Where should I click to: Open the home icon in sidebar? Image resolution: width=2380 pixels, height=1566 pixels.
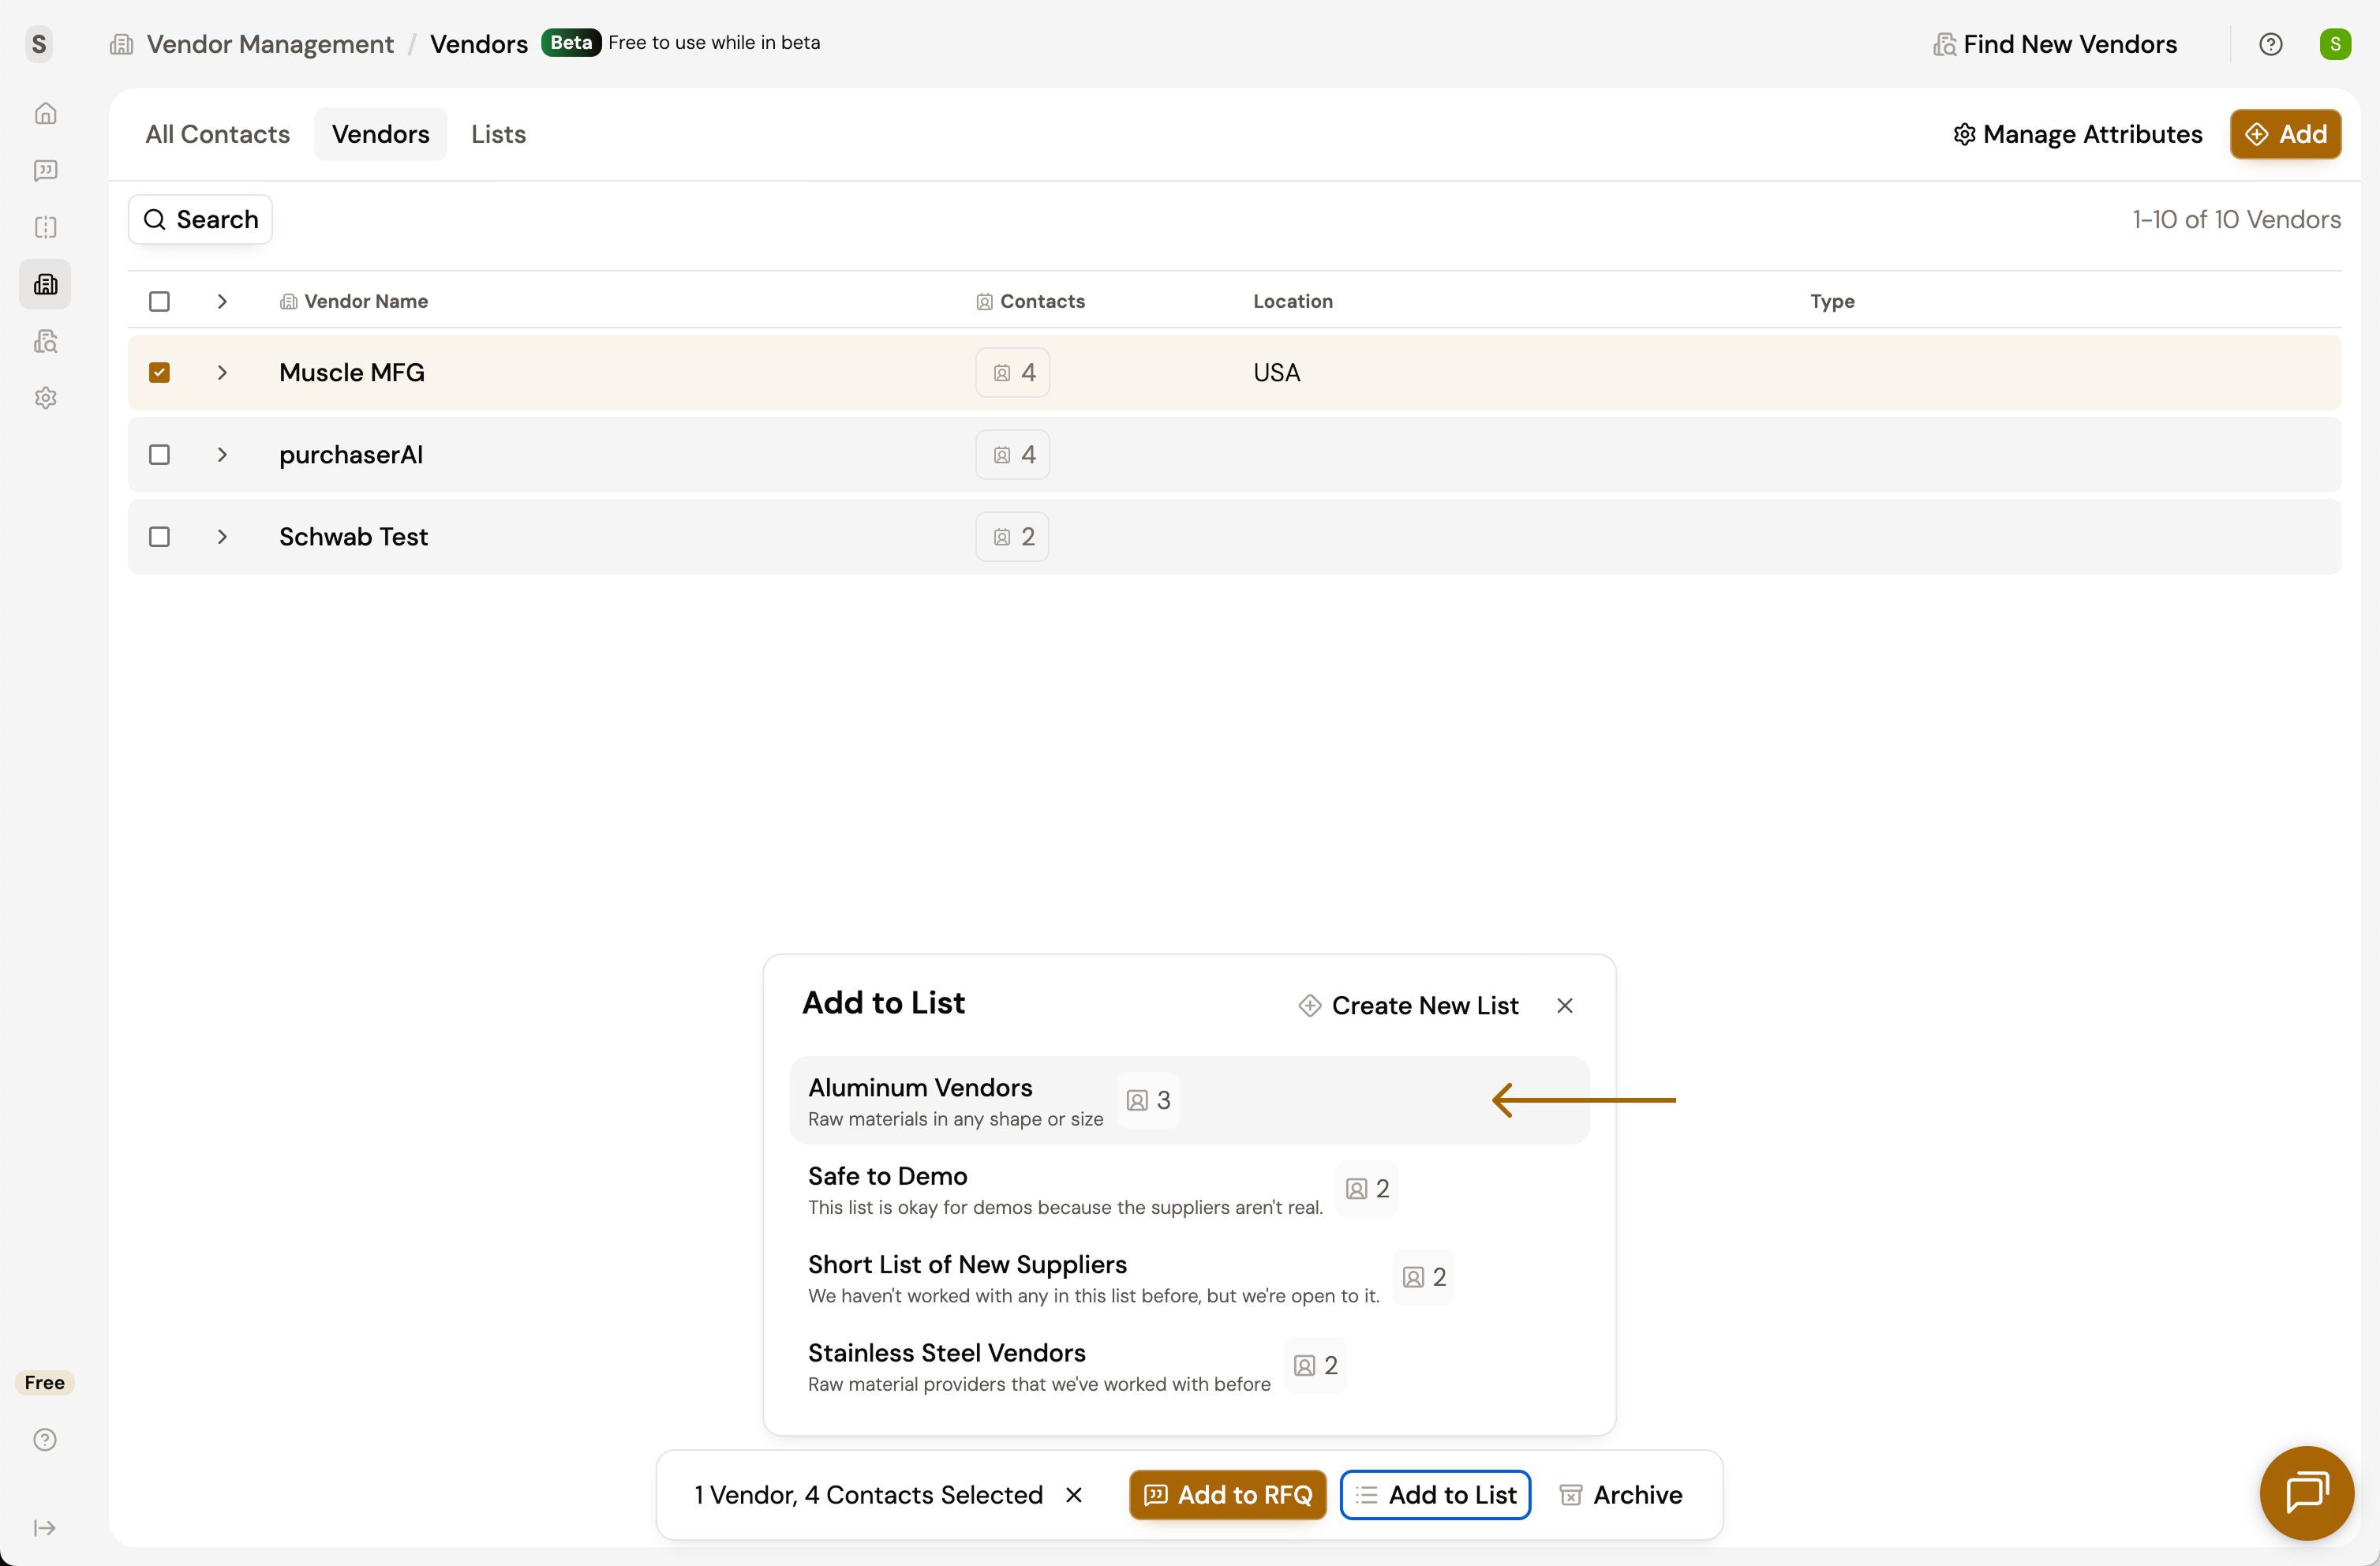click(45, 113)
